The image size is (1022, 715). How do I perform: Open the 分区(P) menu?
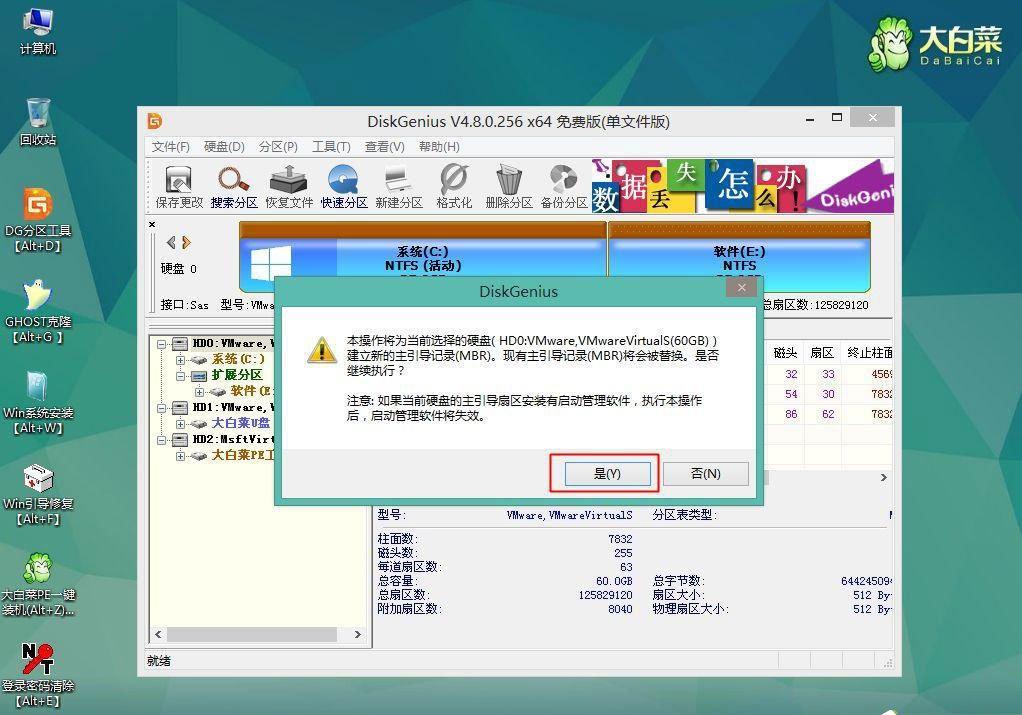(278, 147)
